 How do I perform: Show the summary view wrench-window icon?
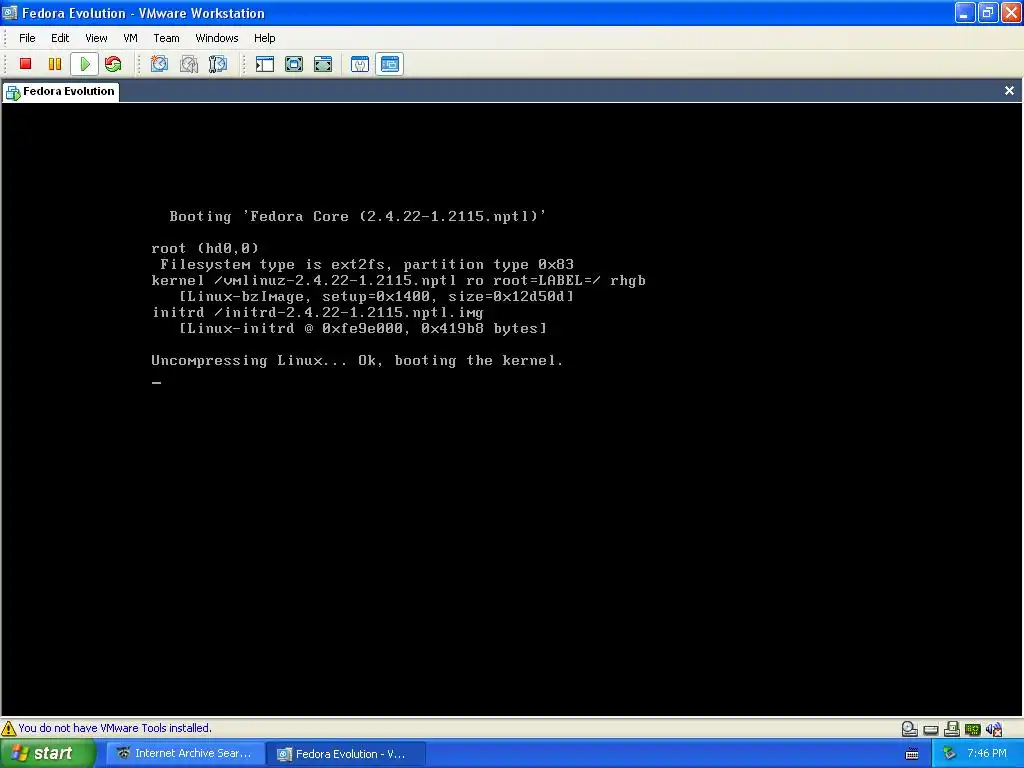tap(360, 64)
